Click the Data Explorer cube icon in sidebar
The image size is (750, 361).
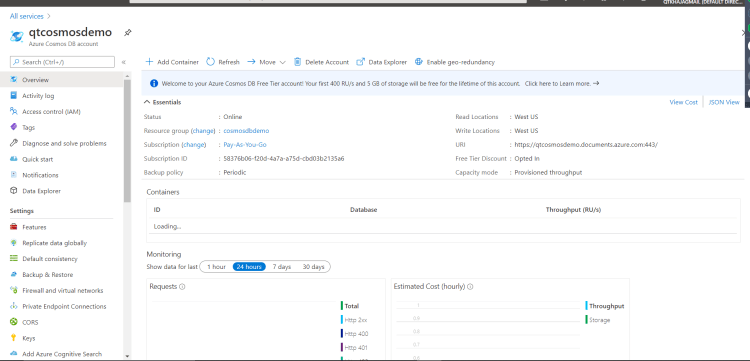coord(14,191)
